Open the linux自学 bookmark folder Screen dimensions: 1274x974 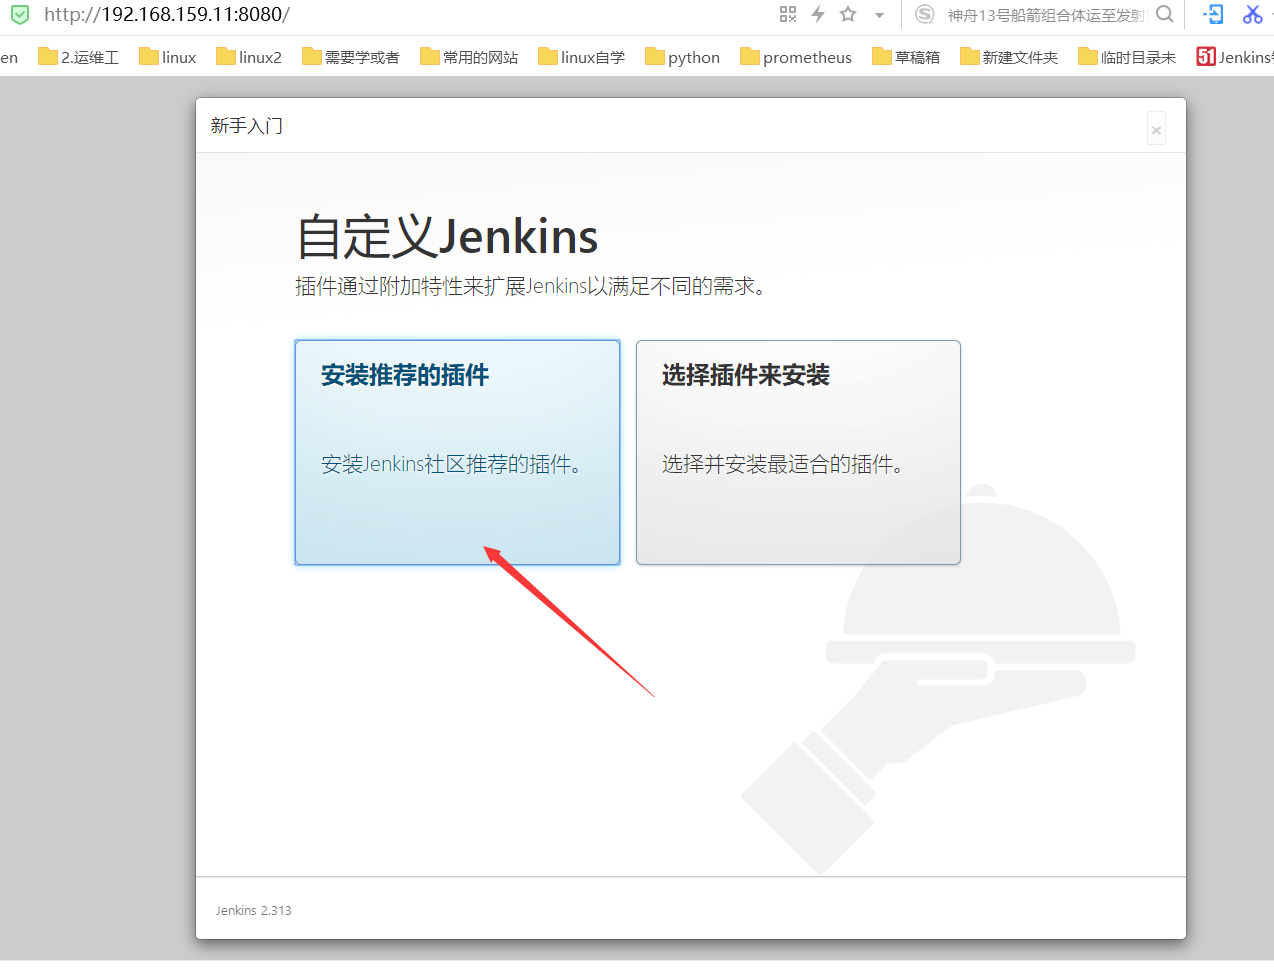pyautogui.click(x=582, y=57)
